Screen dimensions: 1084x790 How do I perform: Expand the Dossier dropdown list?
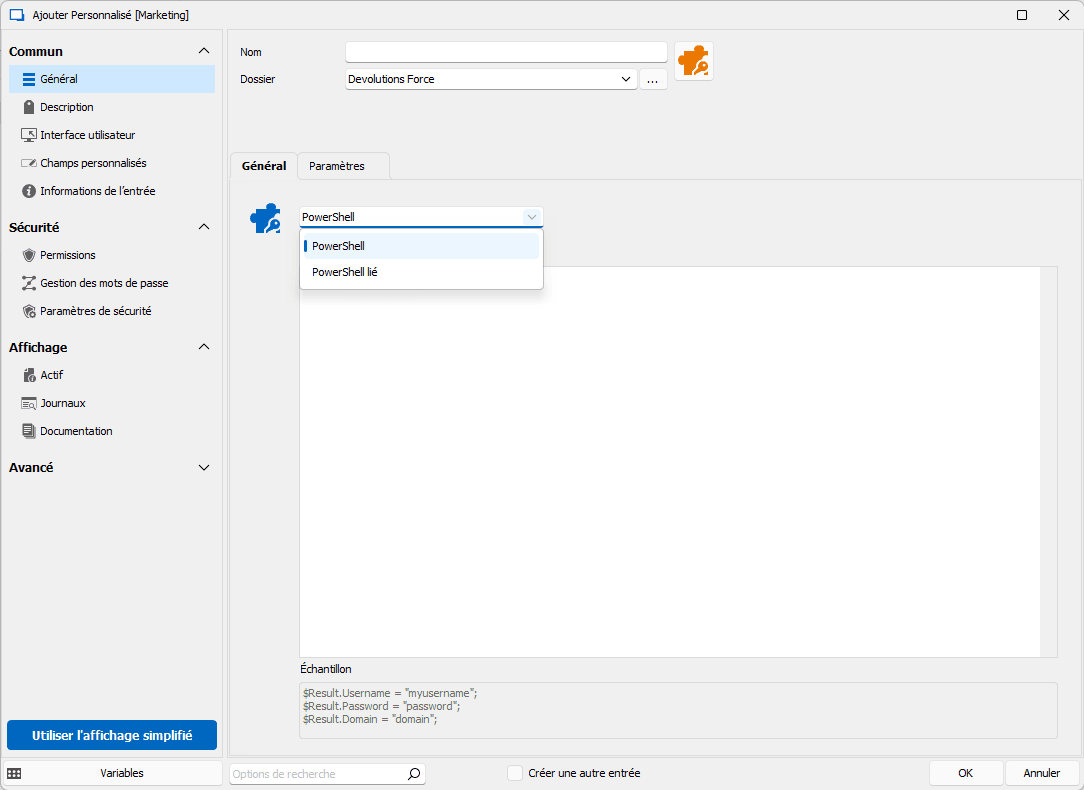pos(626,79)
